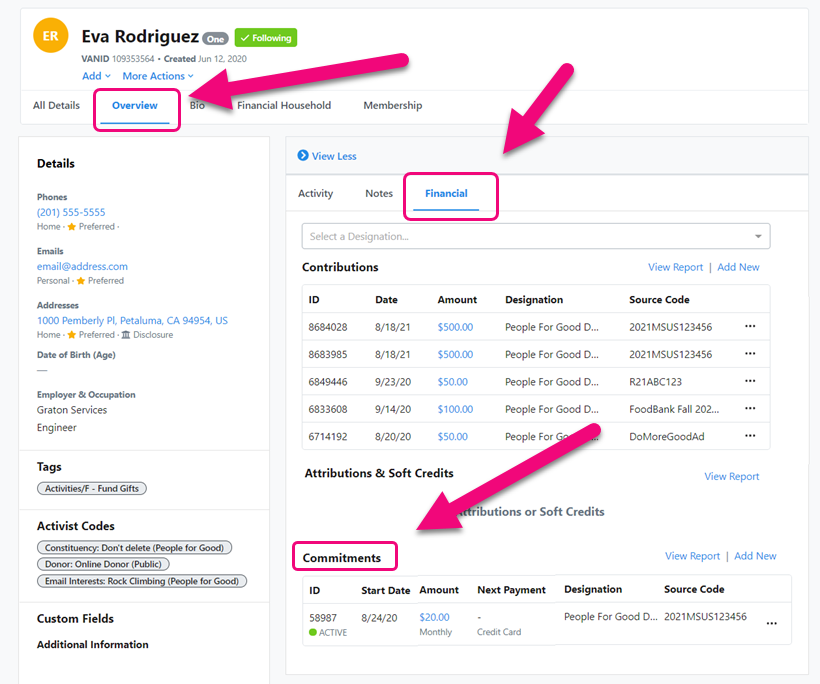The image size is (820, 684).
Task: Click the Date column header in Contributions
Action: pyautogui.click(x=386, y=300)
